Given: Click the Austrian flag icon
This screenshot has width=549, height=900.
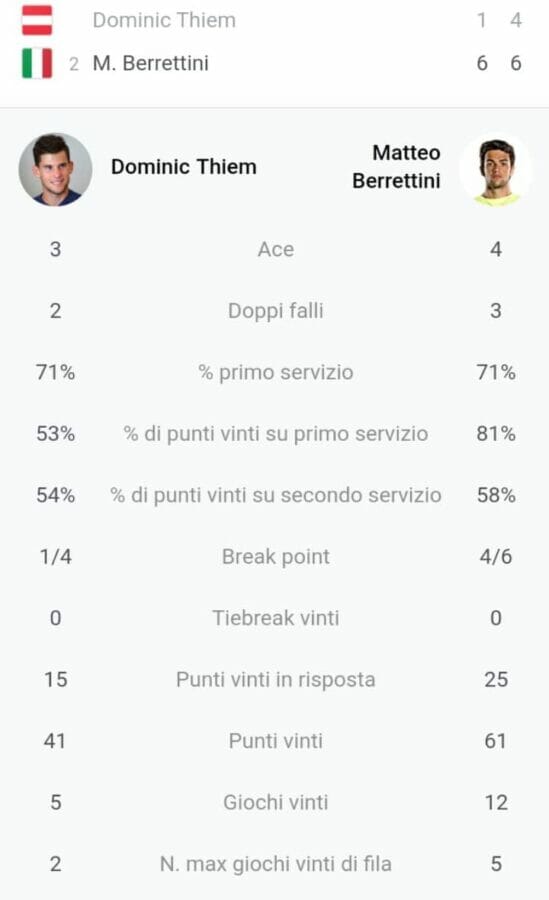Looking at the screenshot, I should click(x=37, y=20).
